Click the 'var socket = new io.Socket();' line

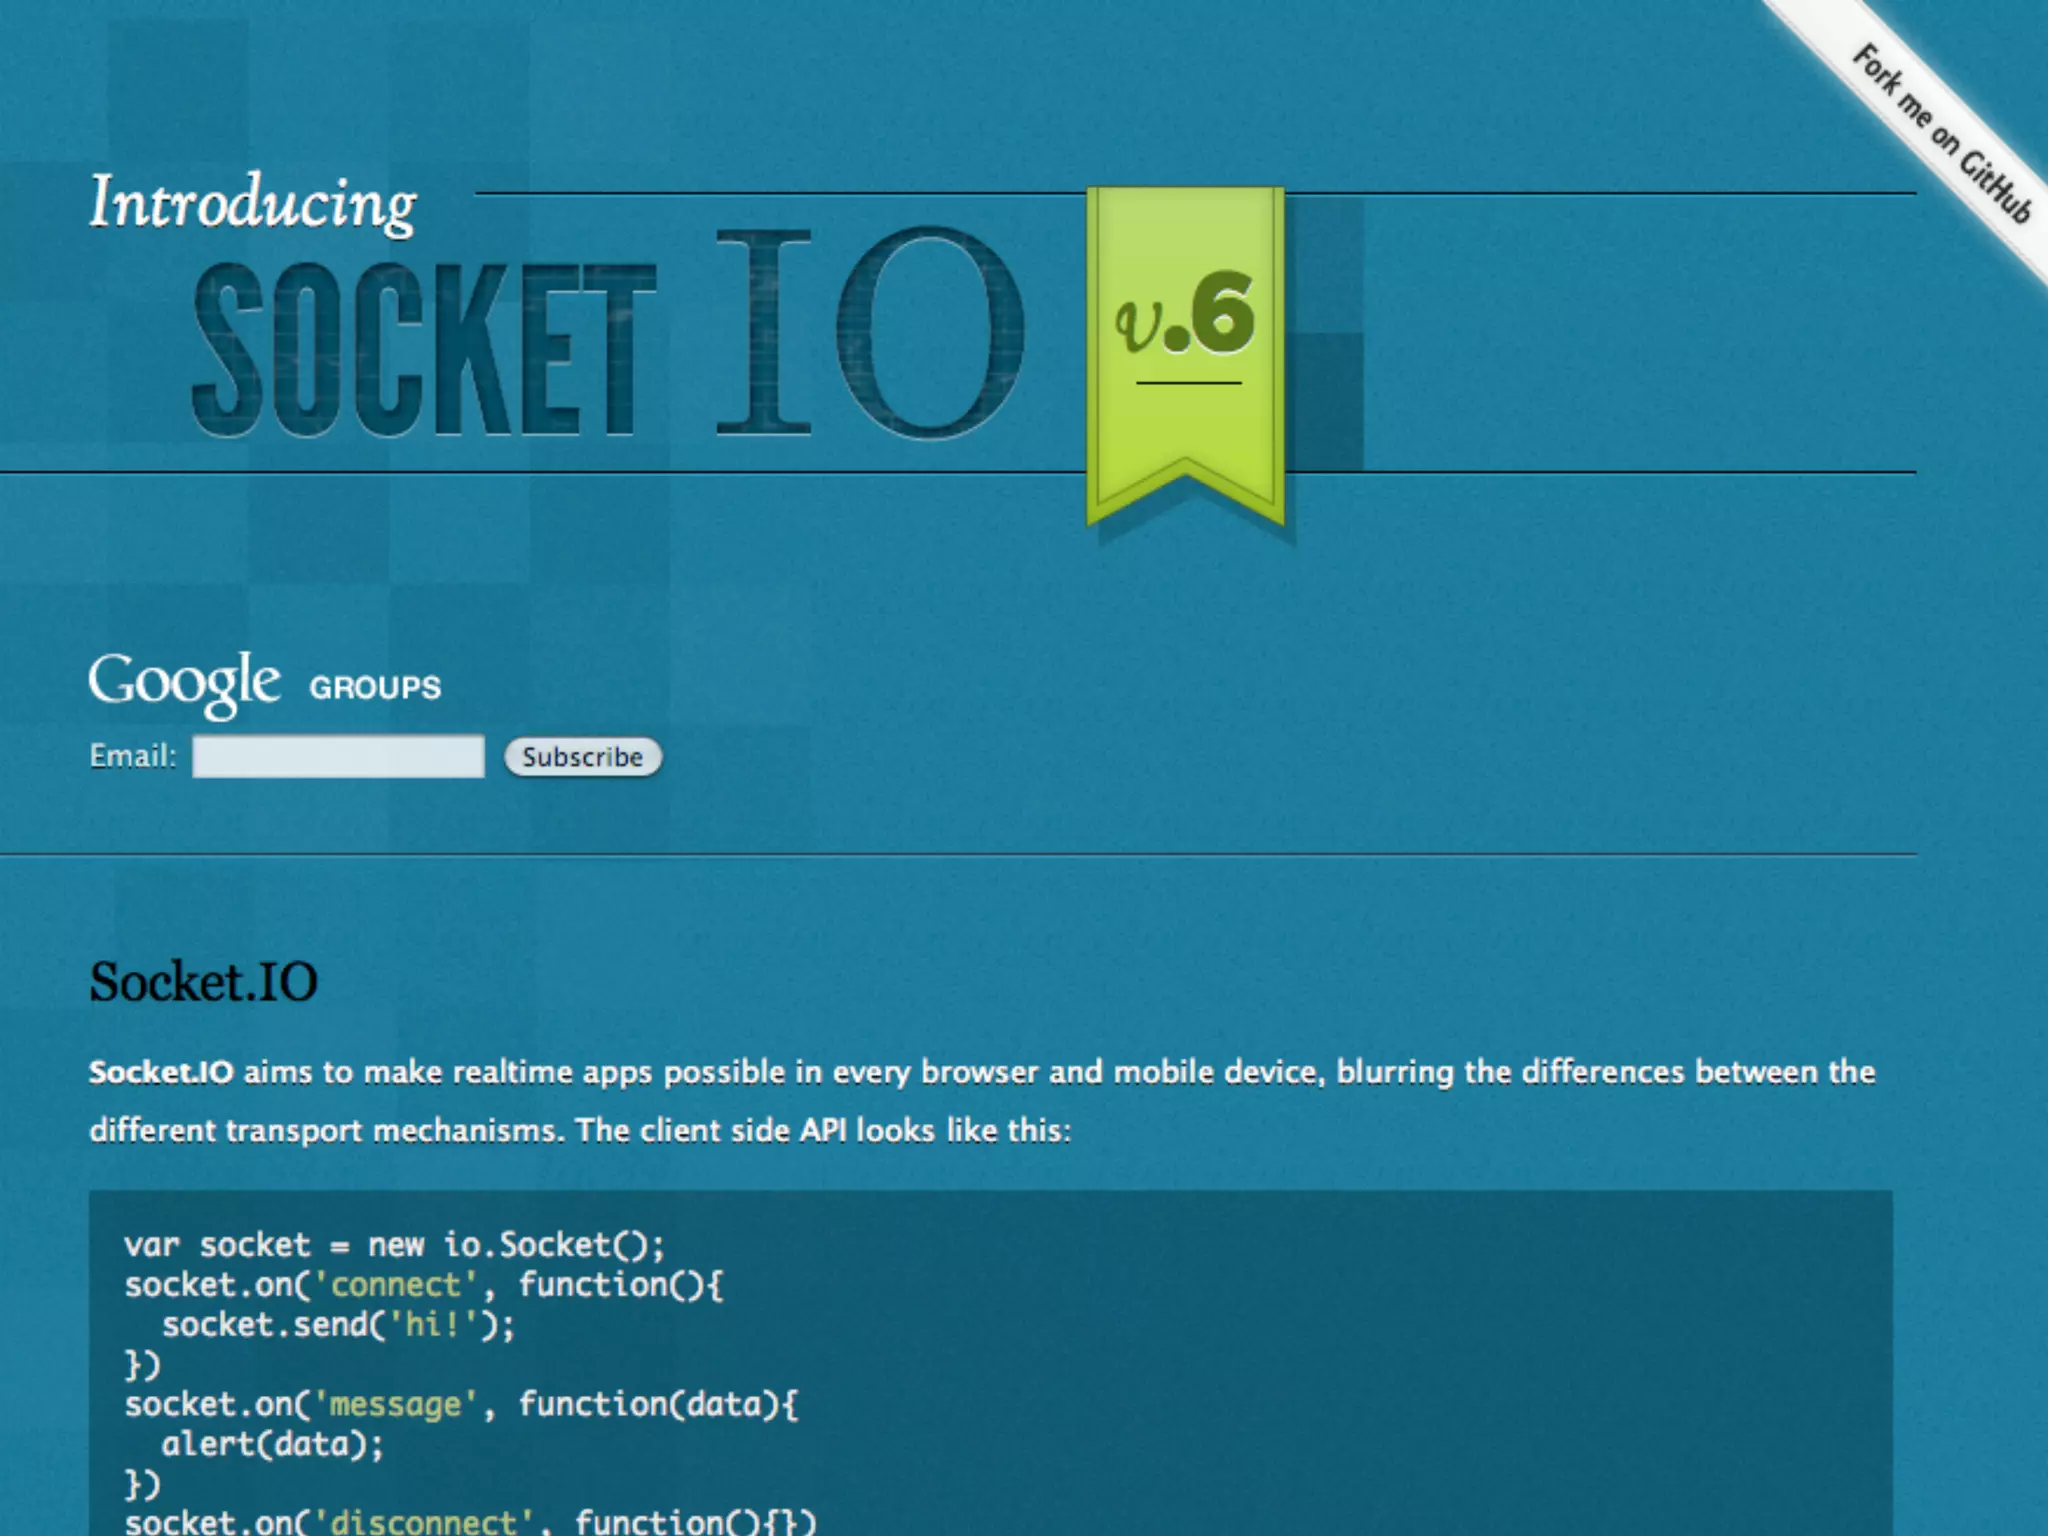(x=394, y=1245)
